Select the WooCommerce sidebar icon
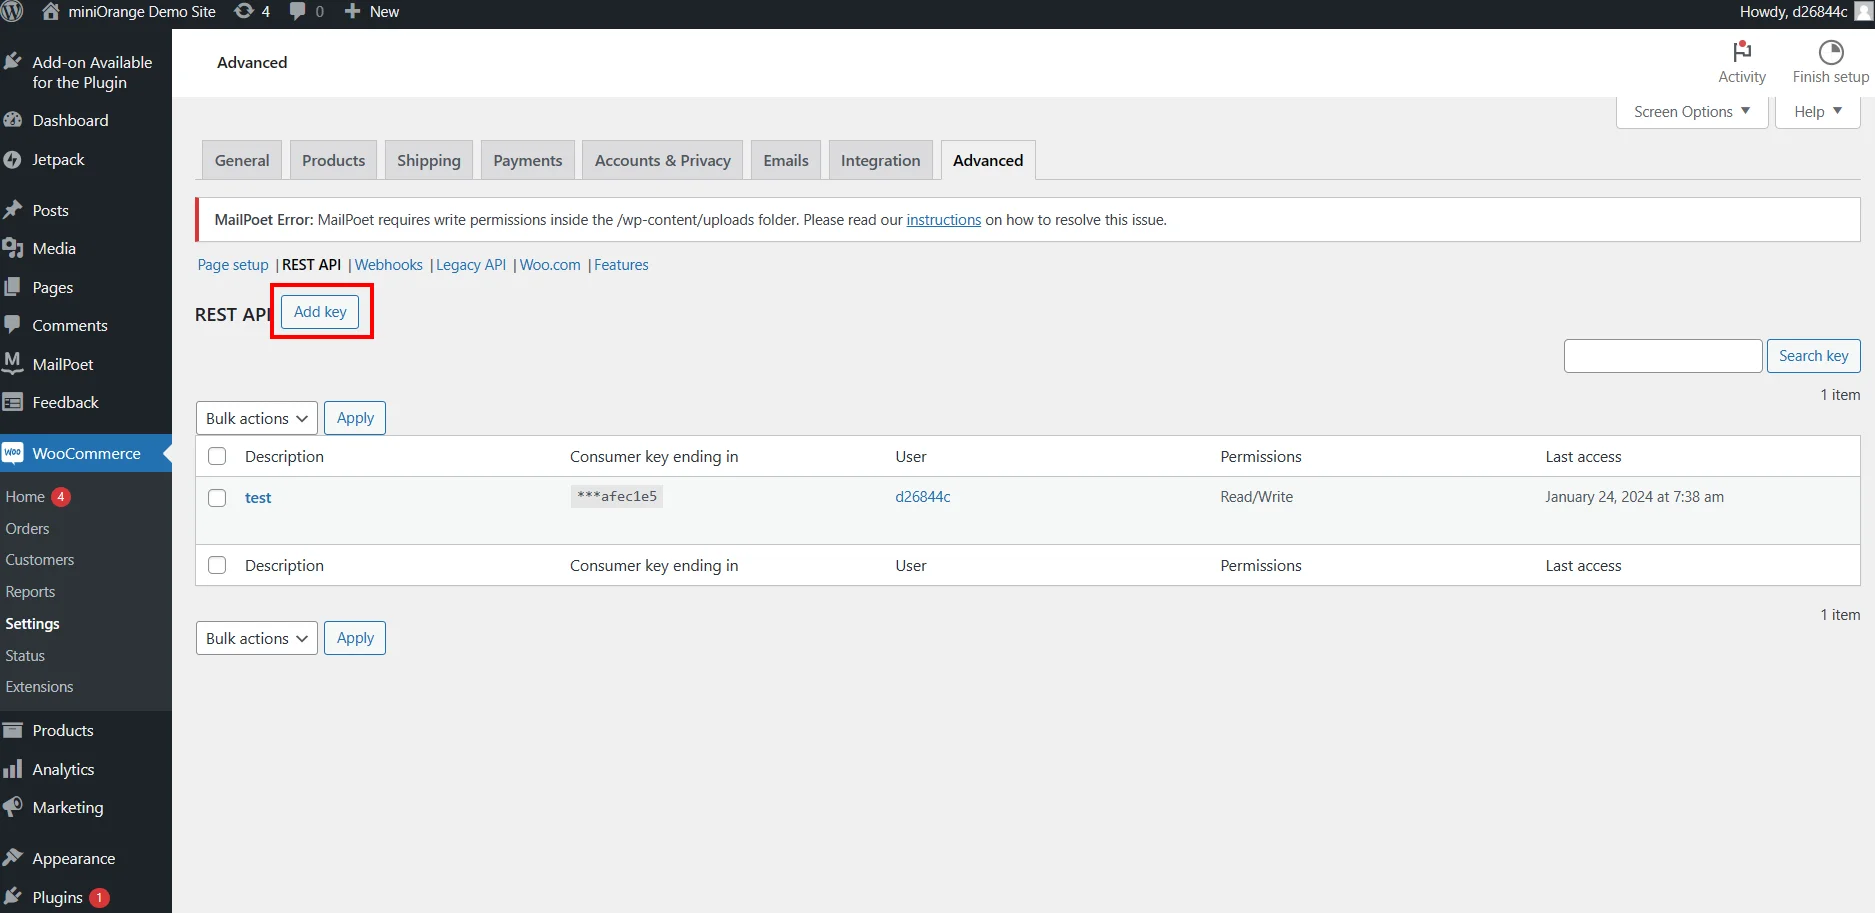 coord(13,453)
